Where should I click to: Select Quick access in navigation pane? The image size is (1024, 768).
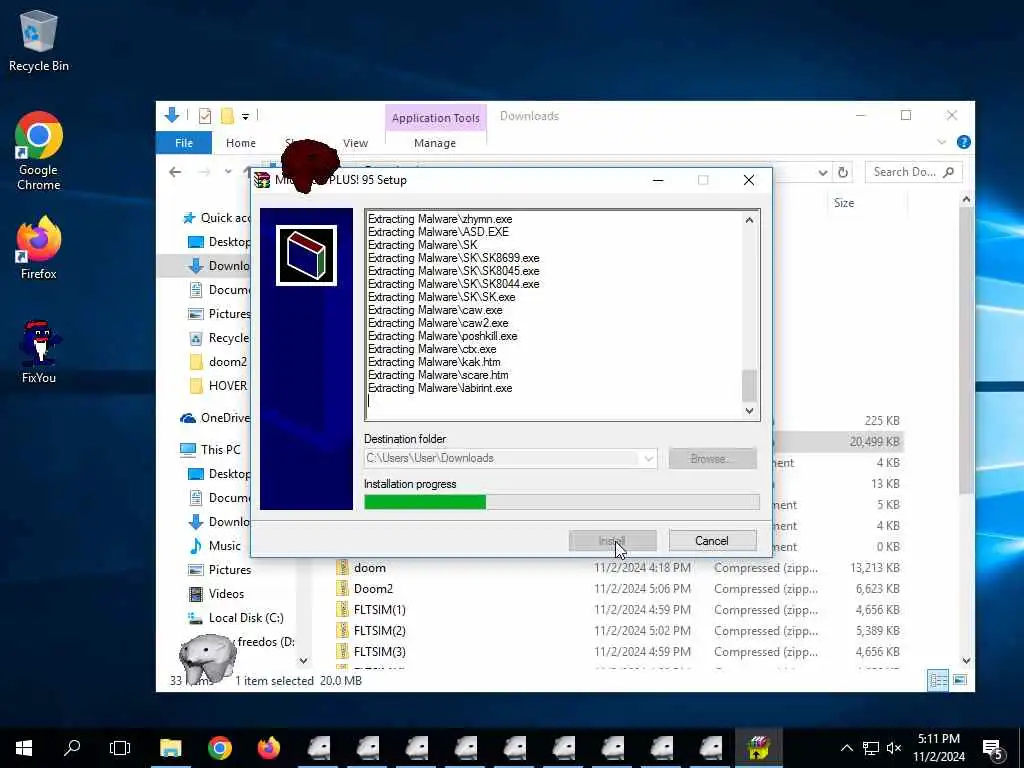pyautogui.click(x=216, y=217)
